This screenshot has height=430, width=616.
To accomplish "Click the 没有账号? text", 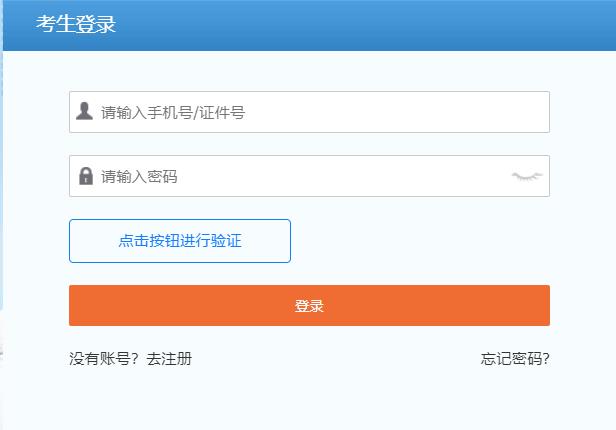I will (x=104, y=359).
